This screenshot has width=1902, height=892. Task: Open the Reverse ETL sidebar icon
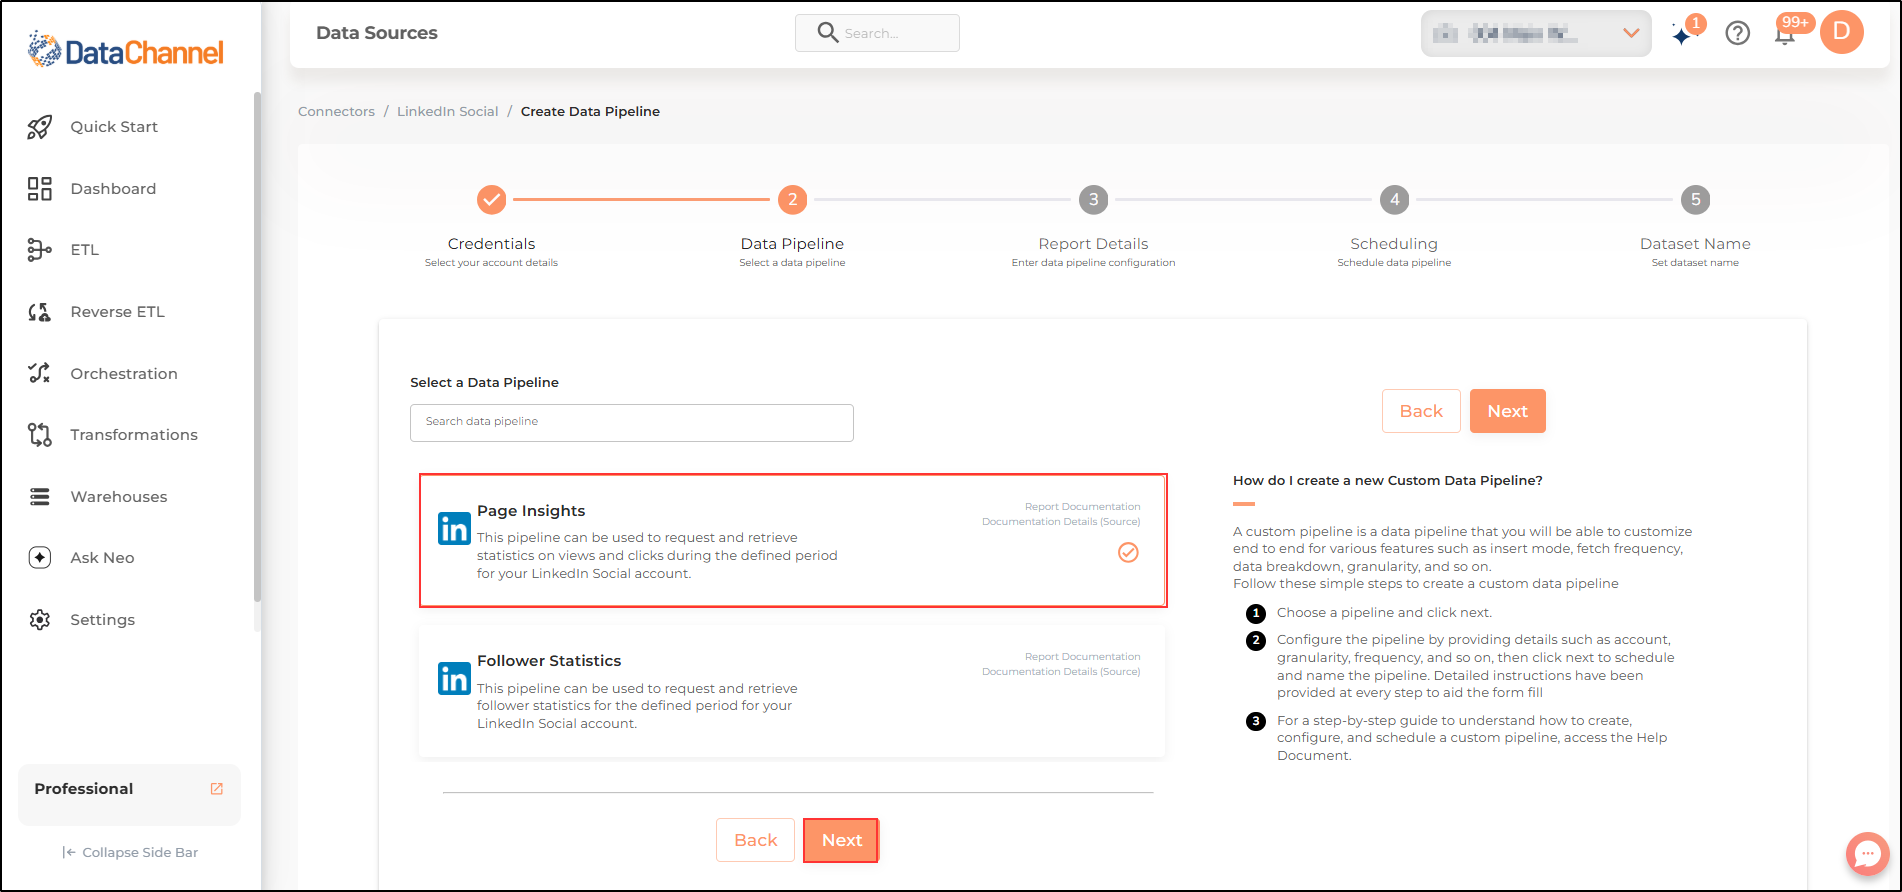pyautogui.click(x=39, y=312)
